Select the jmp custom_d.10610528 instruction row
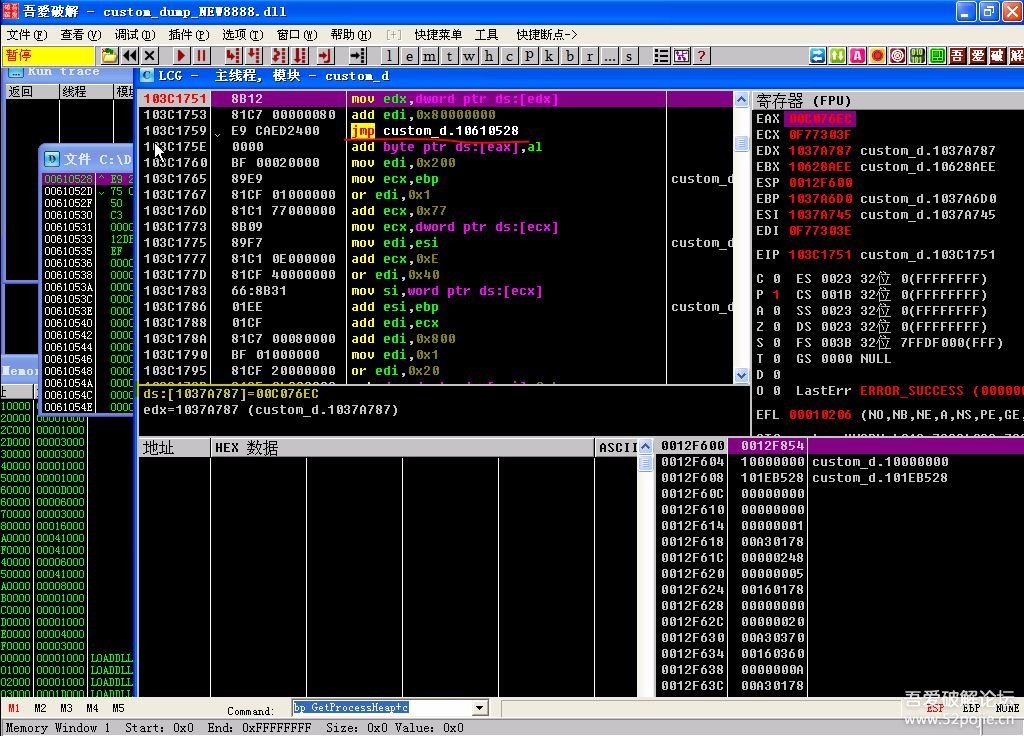 (436, 131)
